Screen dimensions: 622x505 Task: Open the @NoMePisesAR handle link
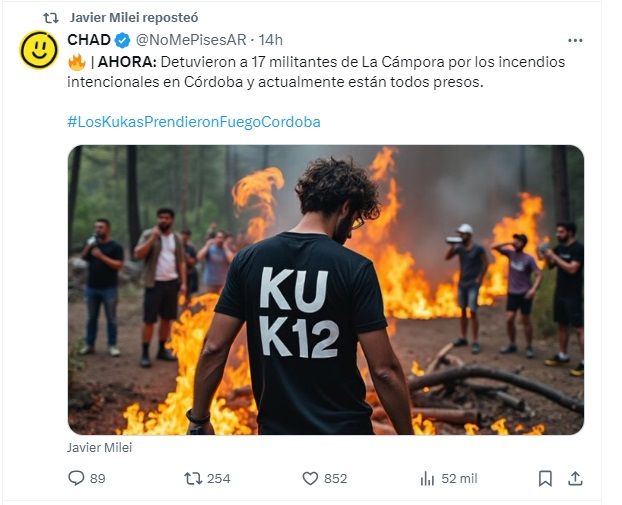(191, 40)
